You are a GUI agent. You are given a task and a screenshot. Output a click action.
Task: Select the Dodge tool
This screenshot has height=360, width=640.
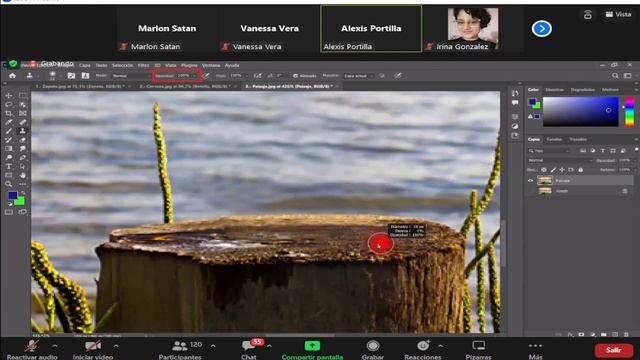pyautogui.click(x=9, y=158)
